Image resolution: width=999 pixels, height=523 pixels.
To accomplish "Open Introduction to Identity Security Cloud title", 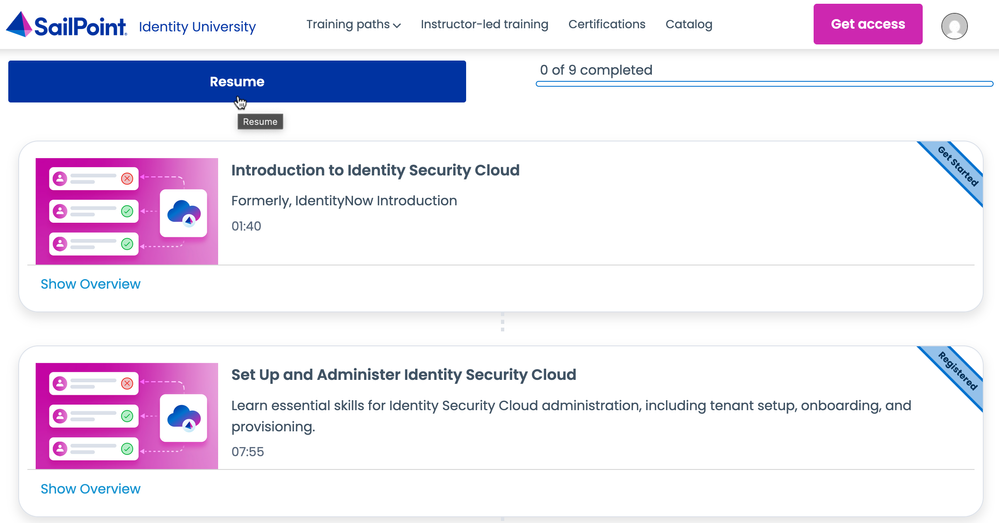I will (x=375, y=170).
